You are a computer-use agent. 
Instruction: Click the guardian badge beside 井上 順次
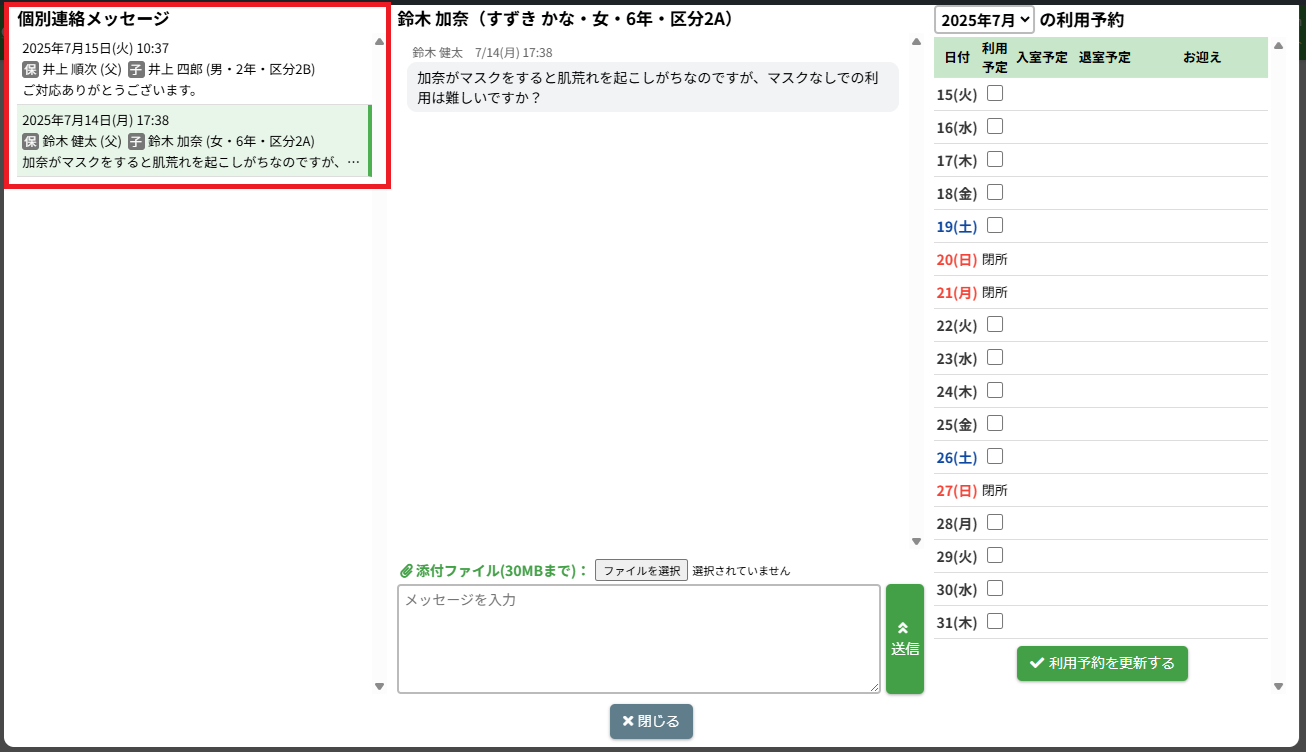pos(30,69)
